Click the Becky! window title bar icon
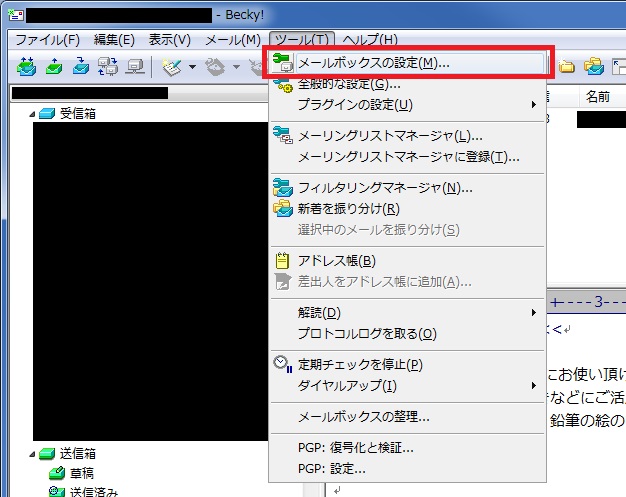This screenshot has height=497, width=626. click(x=16, y=15)
